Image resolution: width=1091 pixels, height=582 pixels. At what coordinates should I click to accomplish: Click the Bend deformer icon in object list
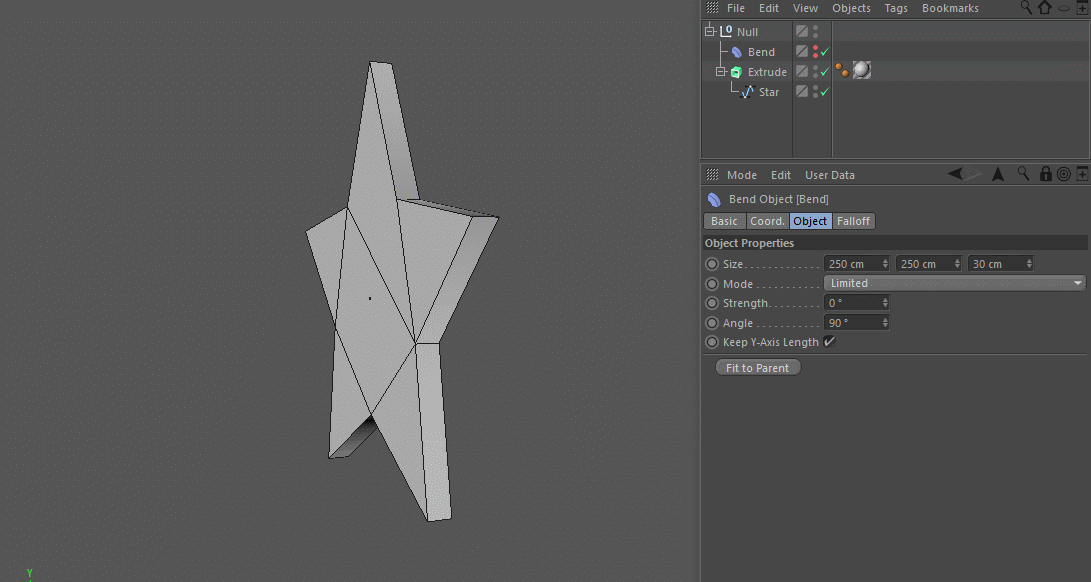pos(736,52)
